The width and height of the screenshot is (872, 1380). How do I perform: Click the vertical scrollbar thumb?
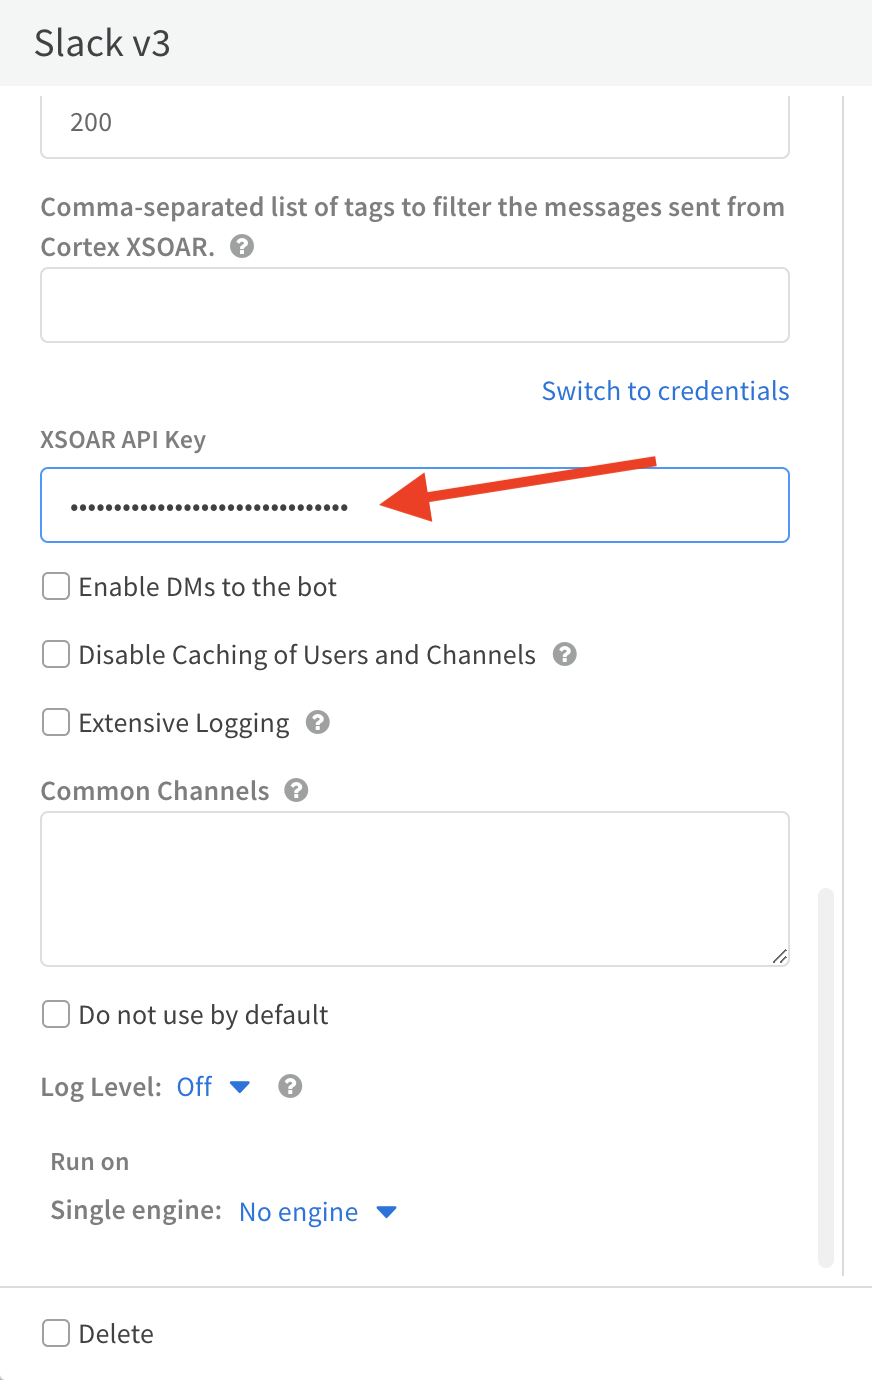pos(826,1076)
